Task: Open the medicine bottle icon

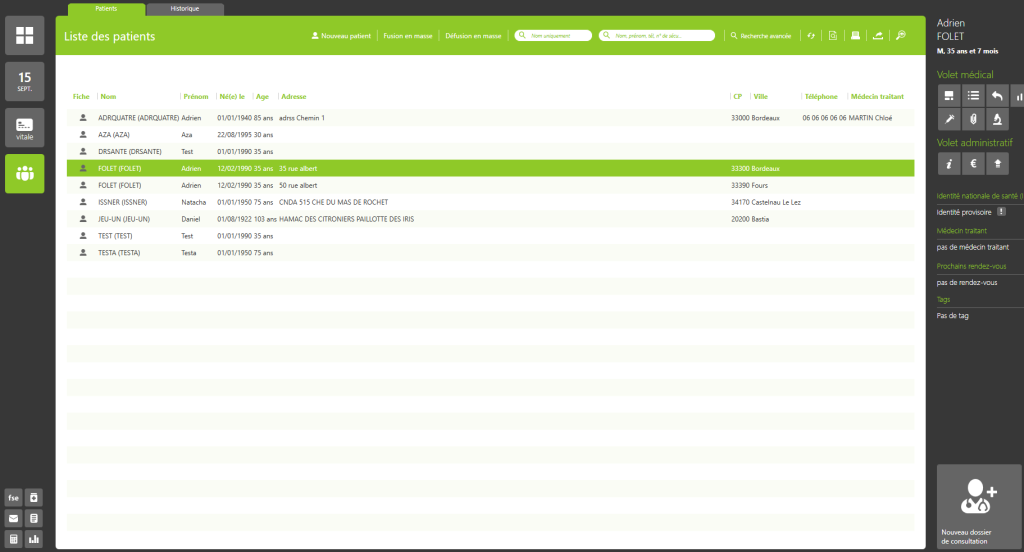Action: (34, 497)
